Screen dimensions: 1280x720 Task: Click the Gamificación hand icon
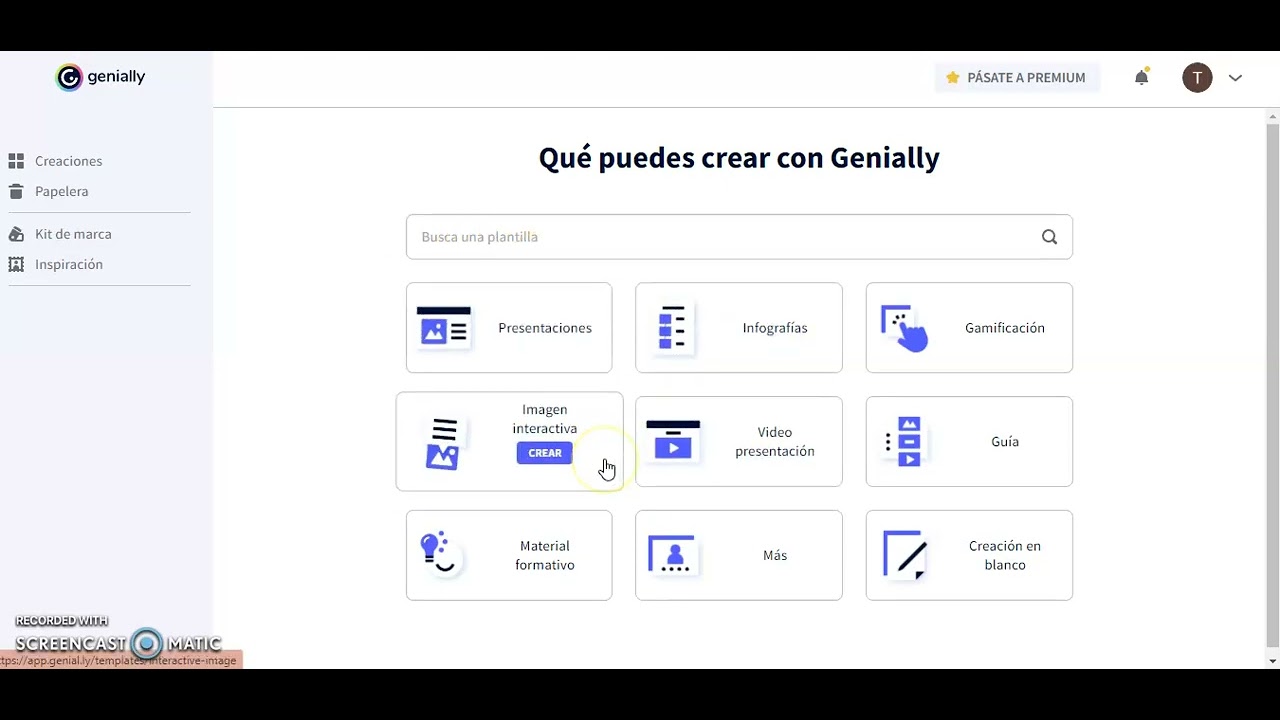coord(904,328)
